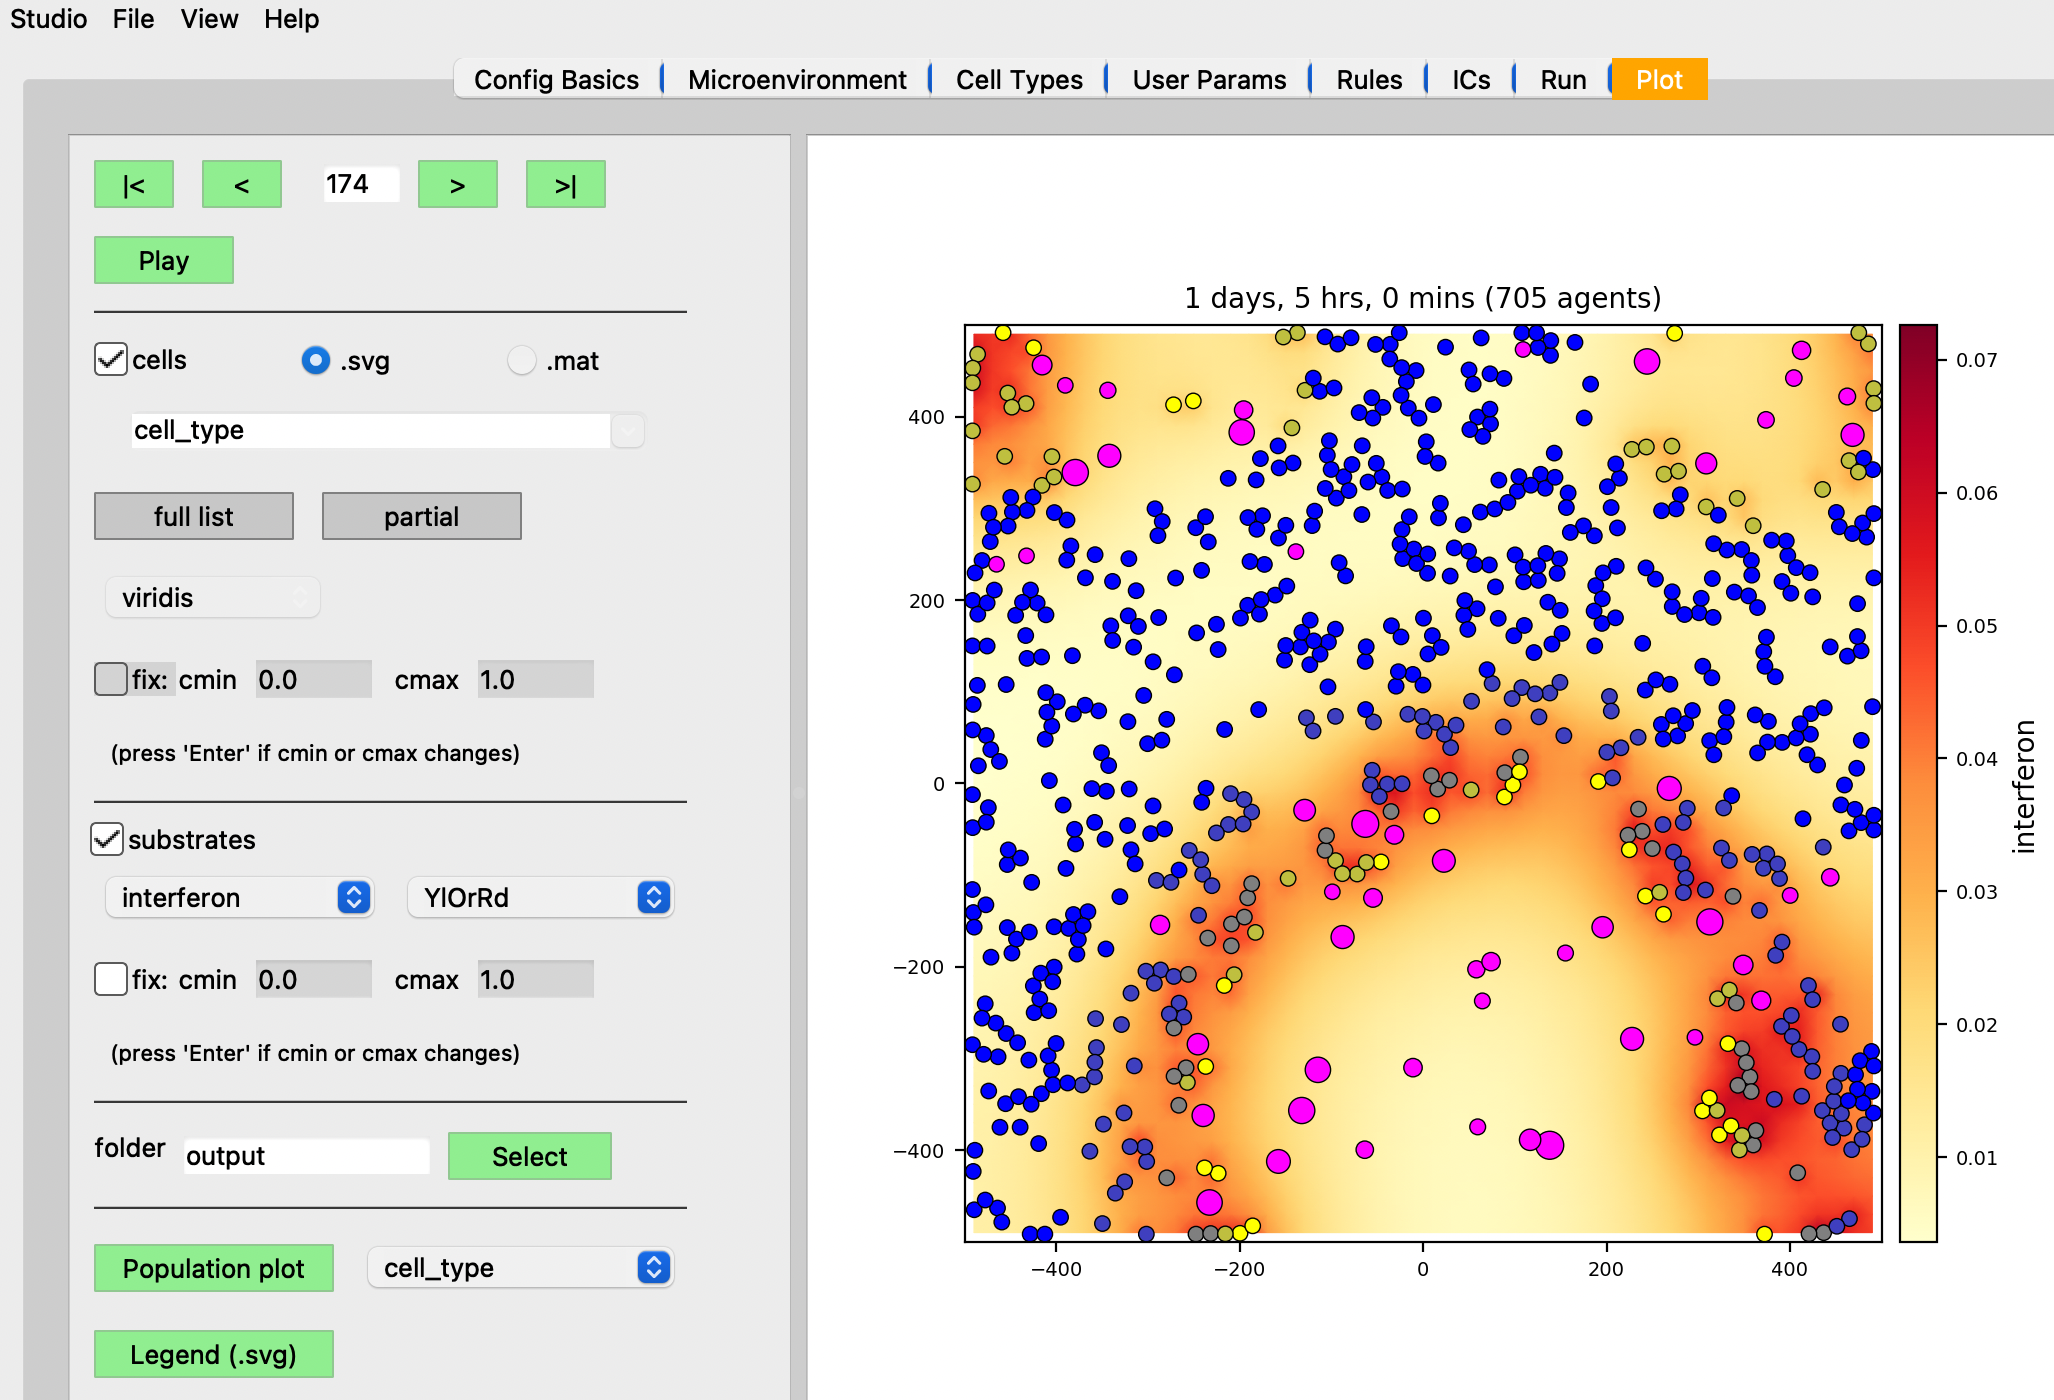Switch to the Microenvironment tab
Viewport: 2054px width, 1400px height.
point(797,80)
